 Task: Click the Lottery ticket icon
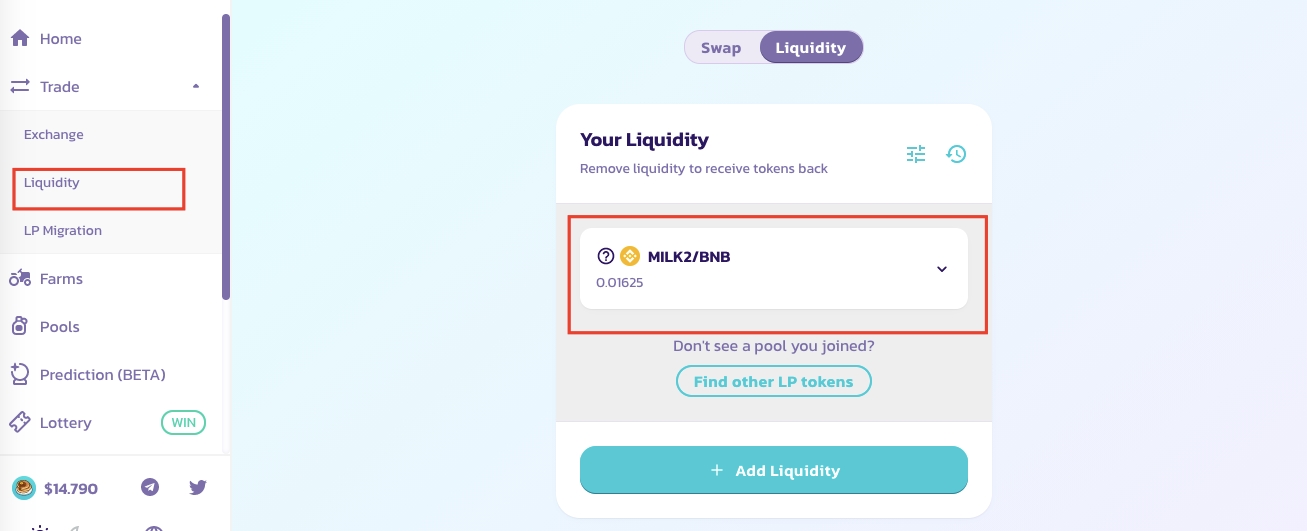coord(20,423)
